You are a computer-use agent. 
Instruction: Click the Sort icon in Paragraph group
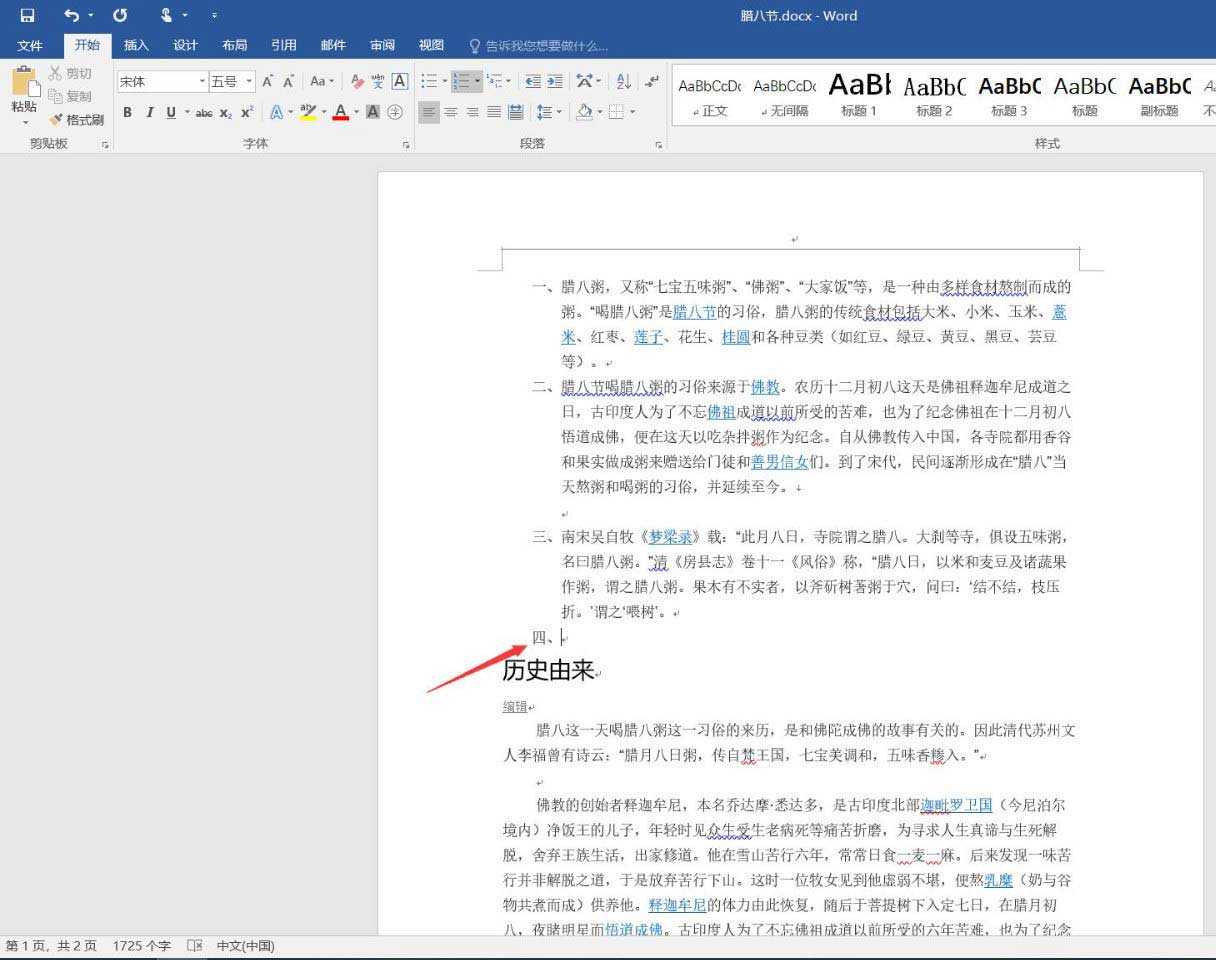(x=625, y=81)
